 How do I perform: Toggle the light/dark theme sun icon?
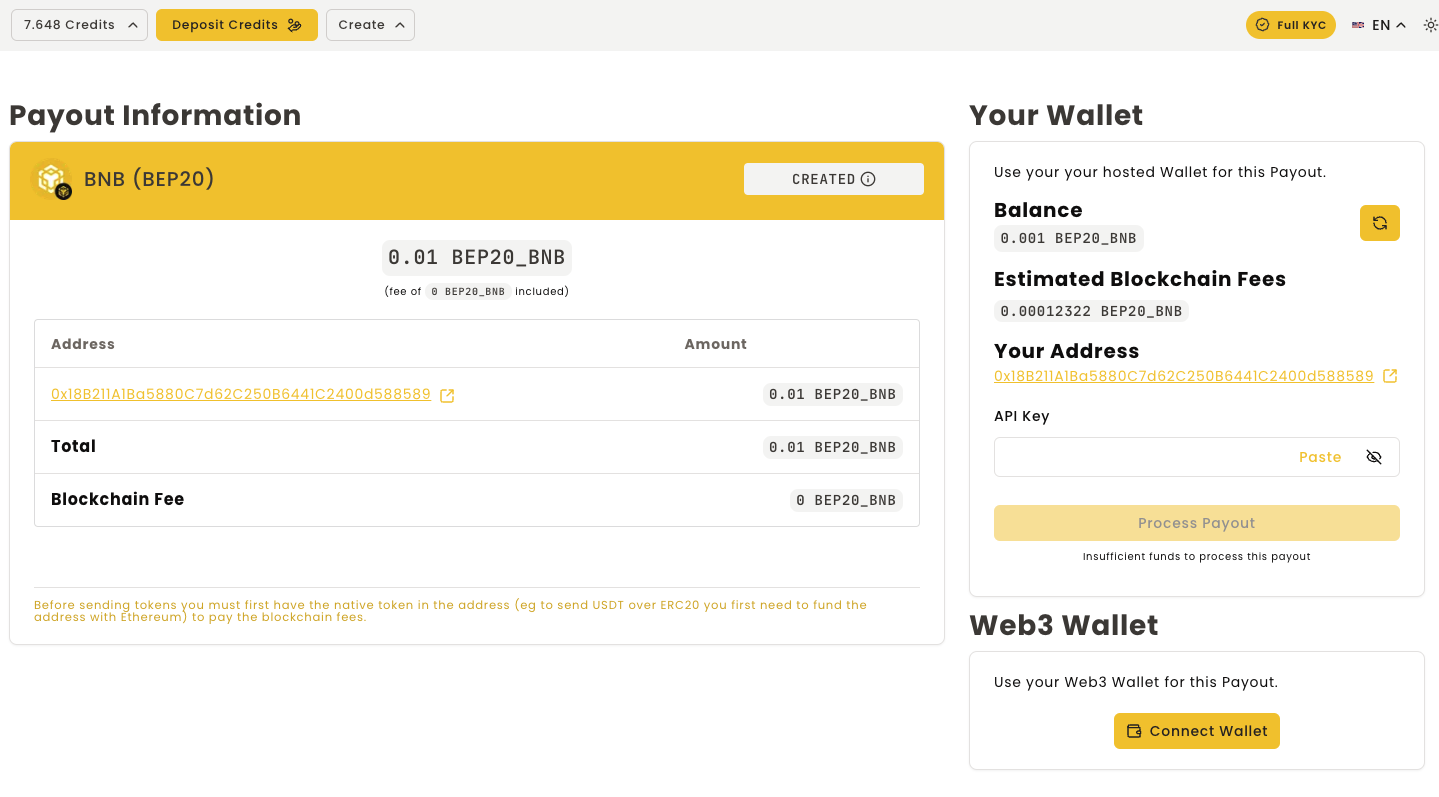tap(1429, 25)
